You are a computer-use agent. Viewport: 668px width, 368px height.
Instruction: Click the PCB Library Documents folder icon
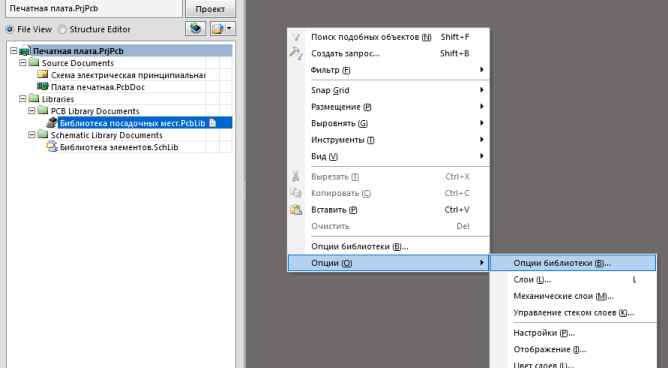coord(43,110)
